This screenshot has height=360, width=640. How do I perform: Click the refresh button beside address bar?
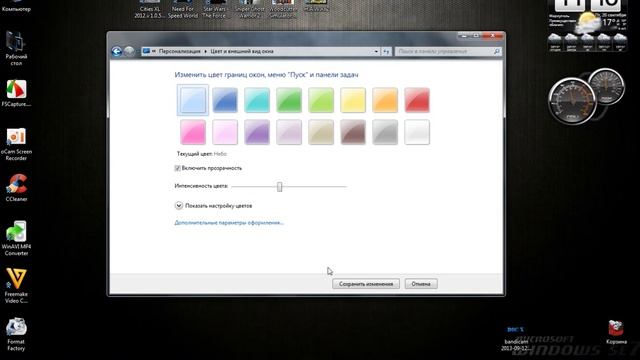(386, 51)
